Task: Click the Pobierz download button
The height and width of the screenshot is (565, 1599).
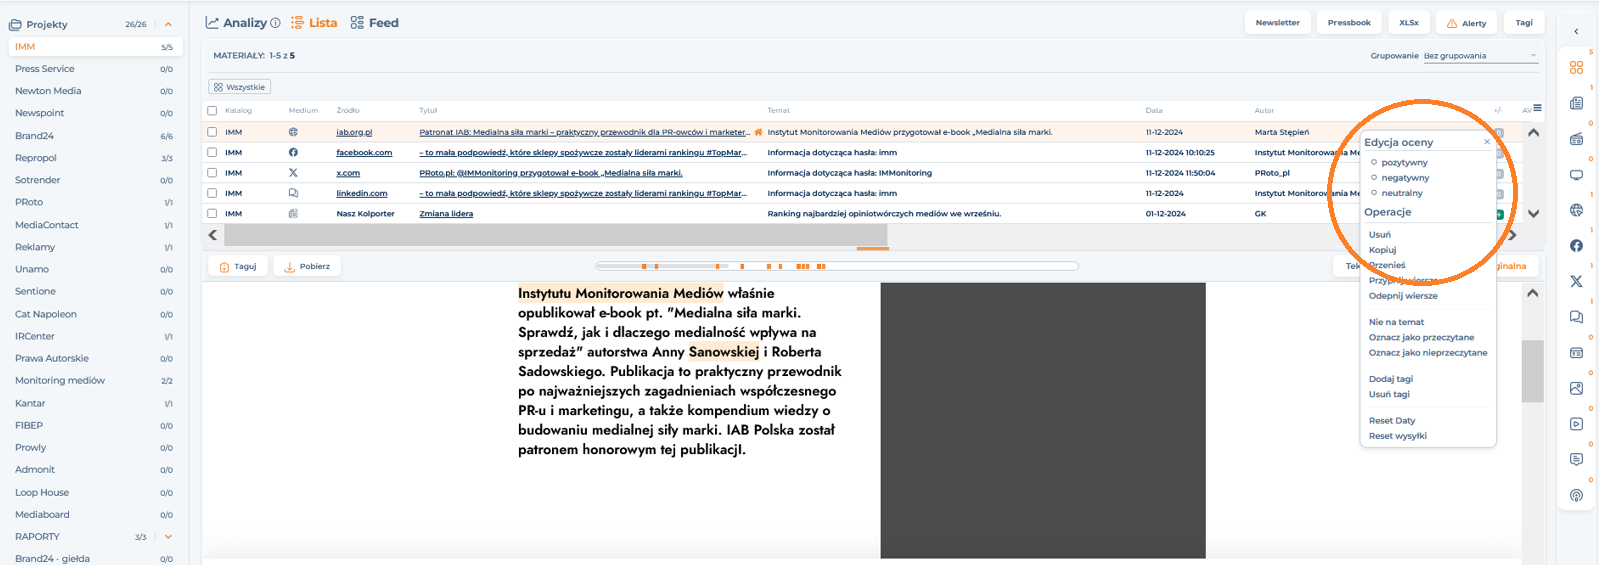Action: pos(307,267)
